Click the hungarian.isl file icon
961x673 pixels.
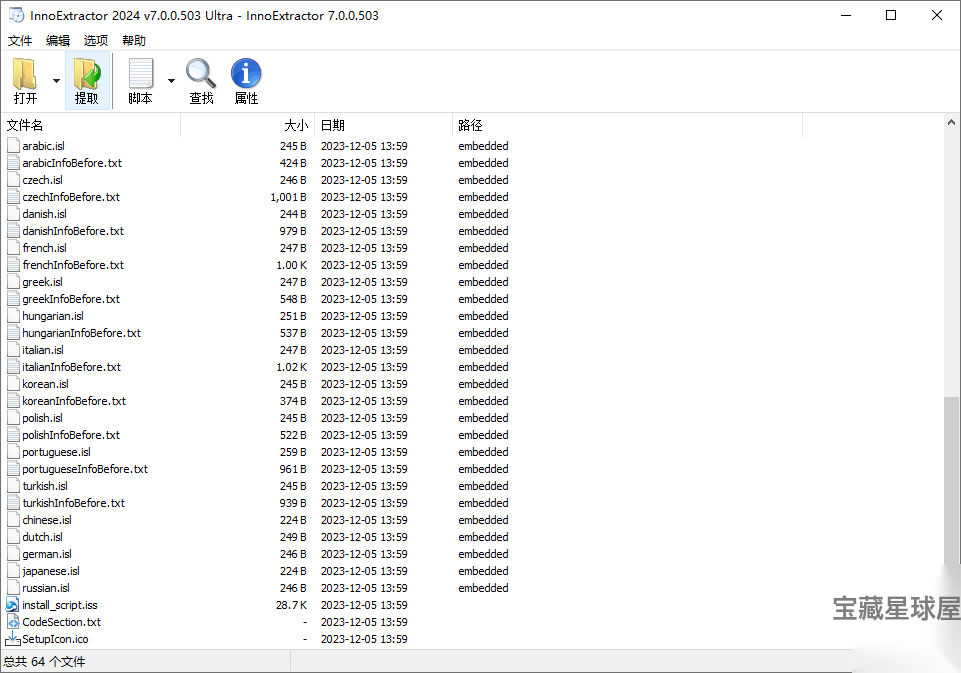point(13,316)
